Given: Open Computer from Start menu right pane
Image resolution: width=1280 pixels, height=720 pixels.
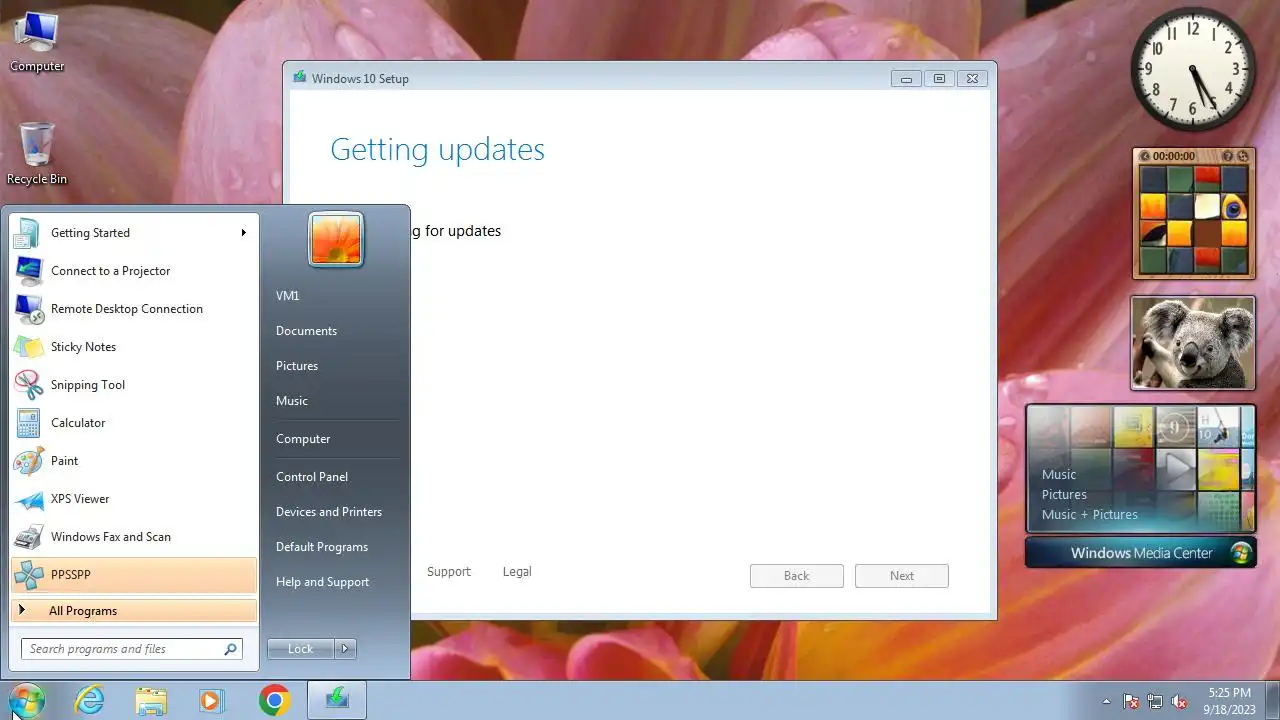Looking at the screenshot, I should (x=303, y=439).
